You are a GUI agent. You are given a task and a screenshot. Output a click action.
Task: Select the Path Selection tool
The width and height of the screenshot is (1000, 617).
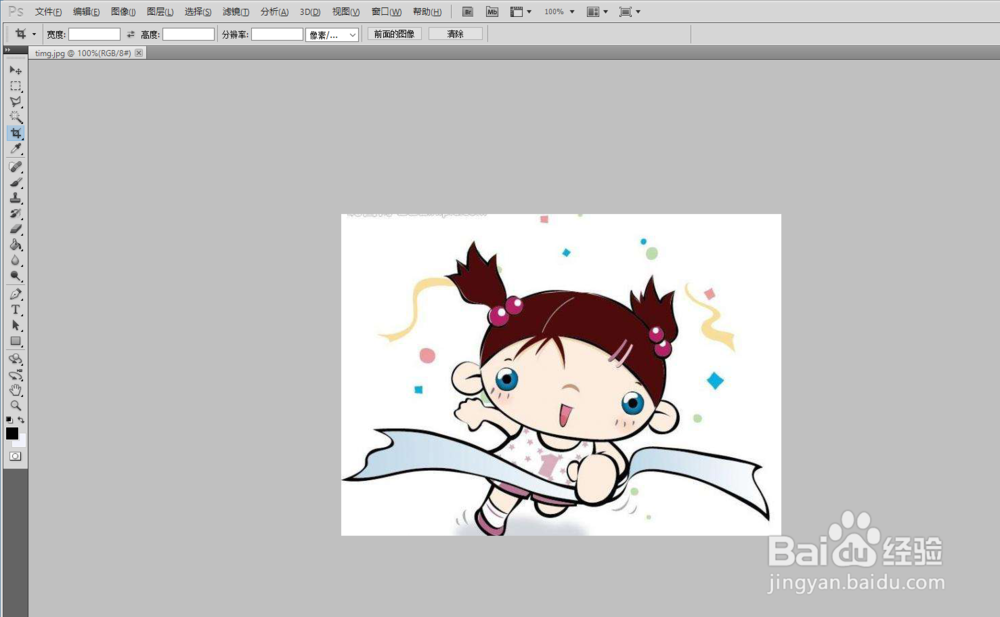(15, 325)
